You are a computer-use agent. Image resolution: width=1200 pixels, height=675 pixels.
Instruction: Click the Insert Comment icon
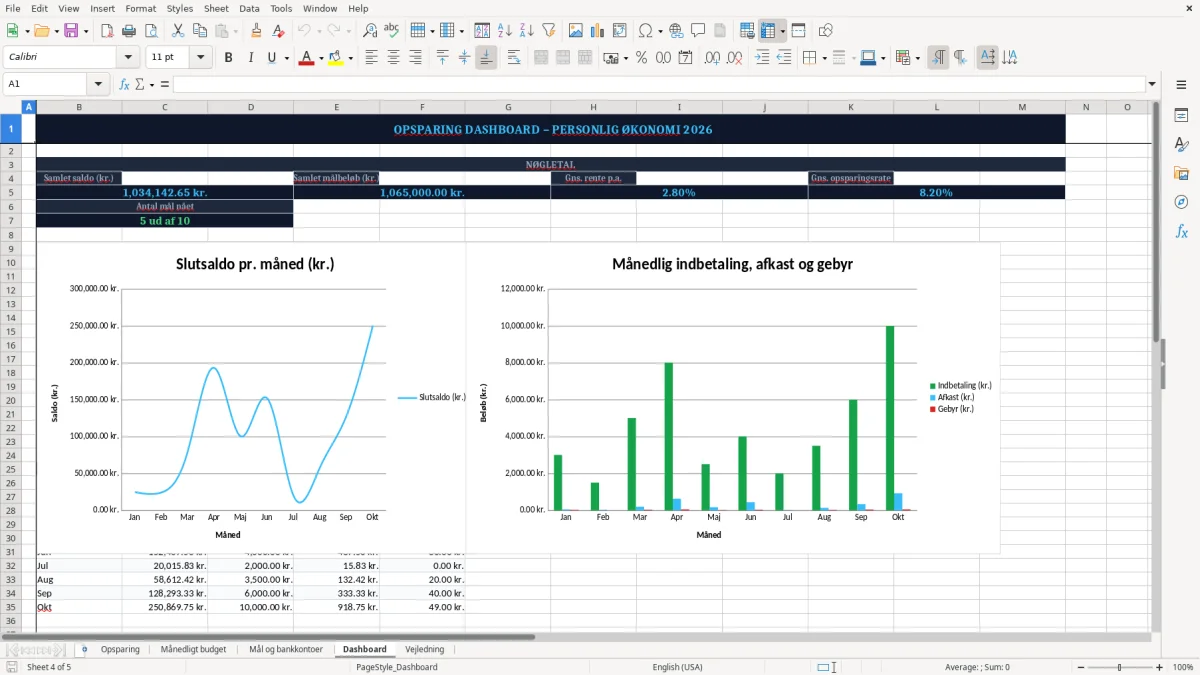coord(698,30)
